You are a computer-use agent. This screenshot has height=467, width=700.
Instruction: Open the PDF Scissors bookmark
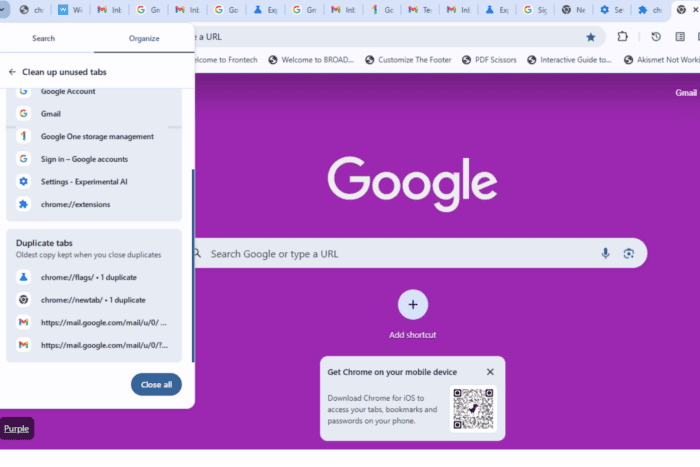(489, 60)
